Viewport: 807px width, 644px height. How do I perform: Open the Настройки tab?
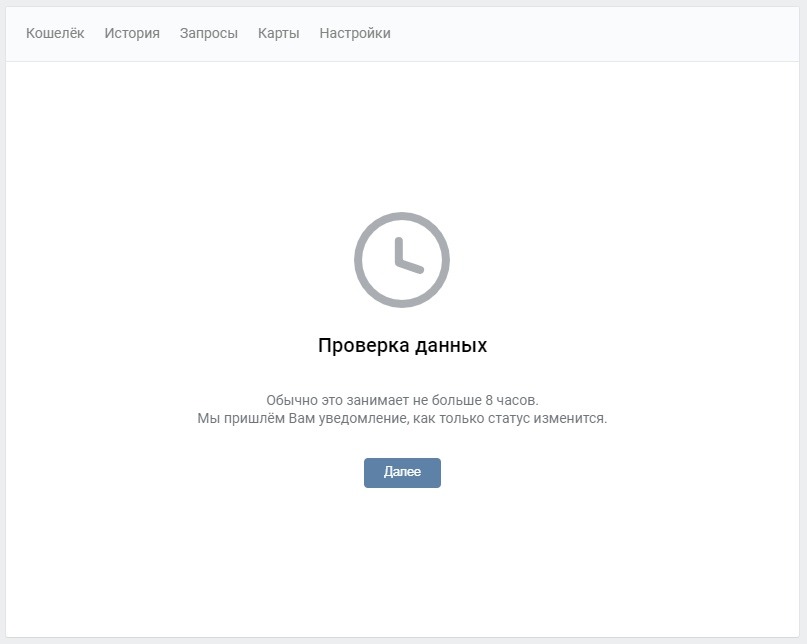(355, 33)
